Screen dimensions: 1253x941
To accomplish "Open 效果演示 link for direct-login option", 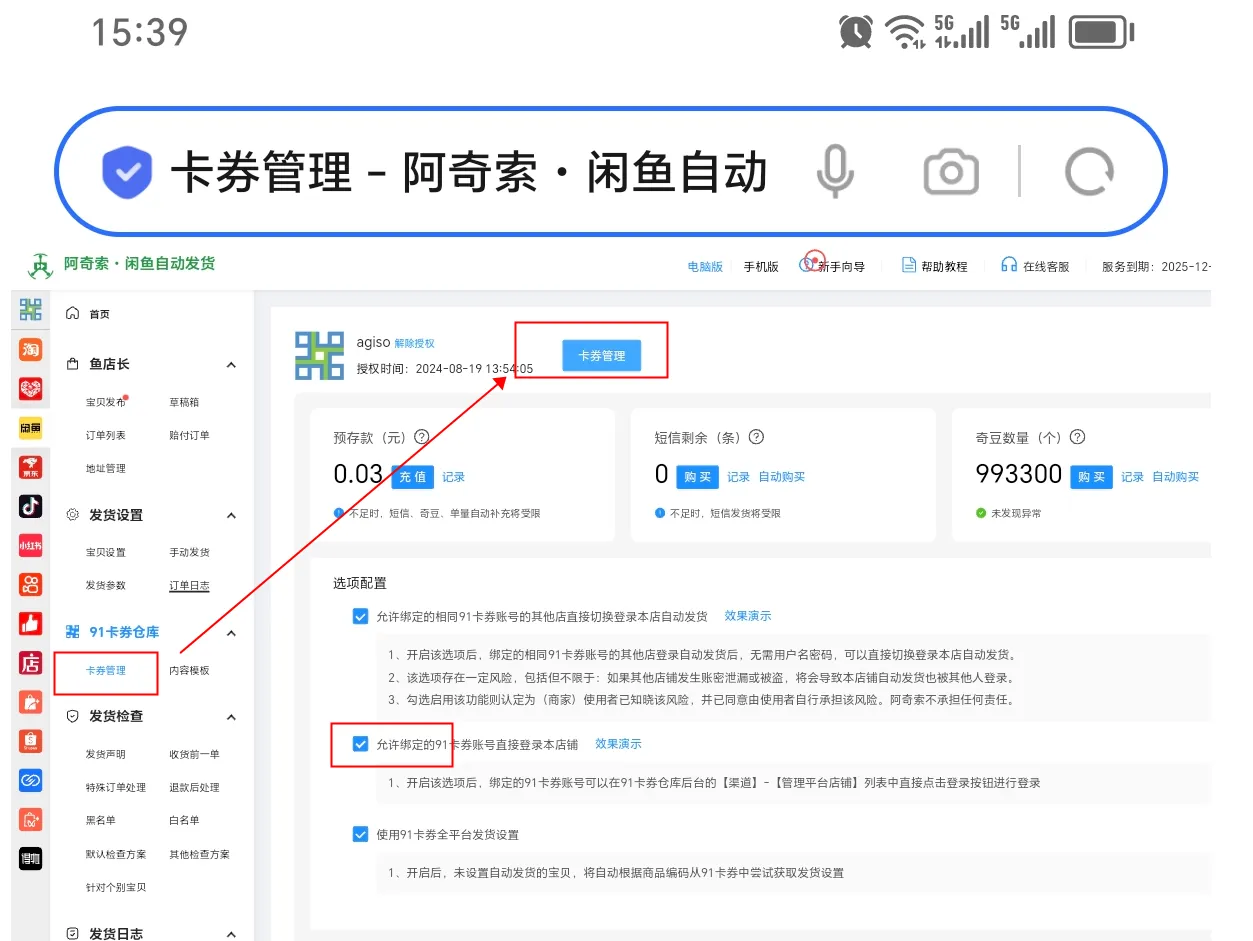I will tap(618, 744).
